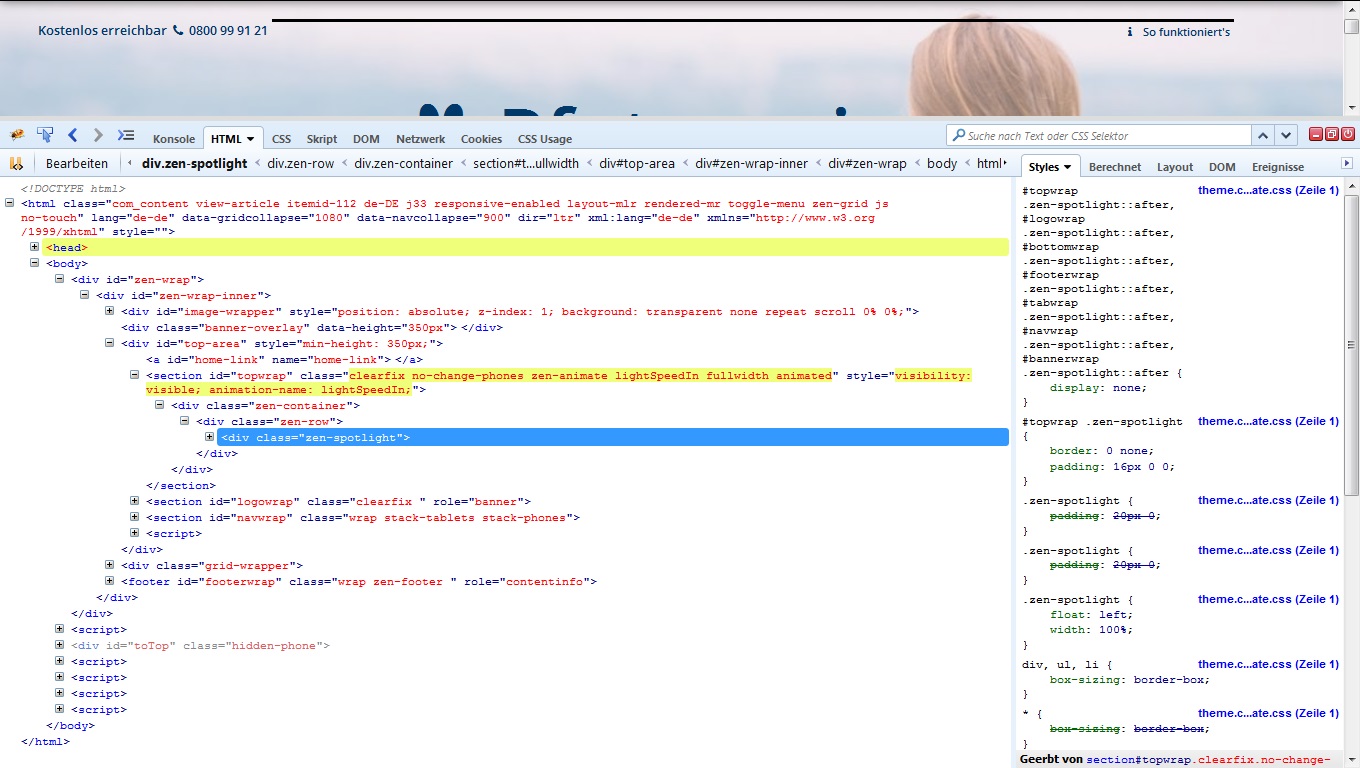
Task: Collapse the body node
Action: pyautogui.click(x=34, y=263)
